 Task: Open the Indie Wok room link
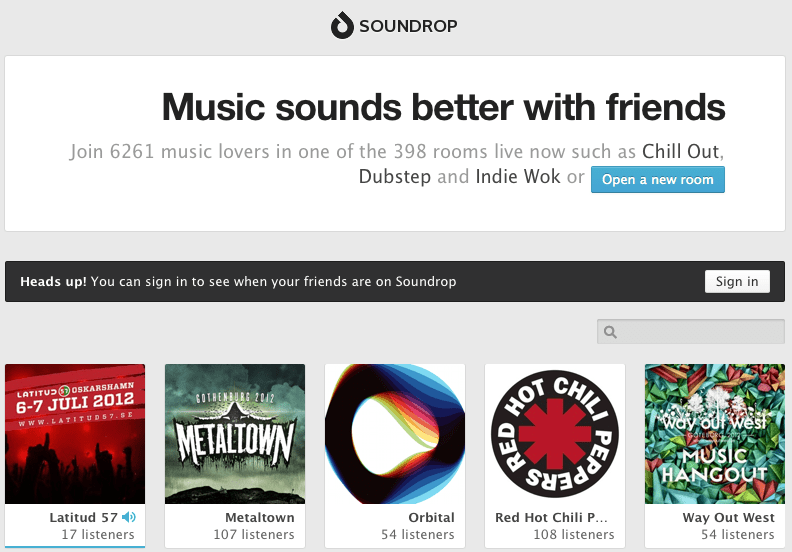click(x=518, y=177)
